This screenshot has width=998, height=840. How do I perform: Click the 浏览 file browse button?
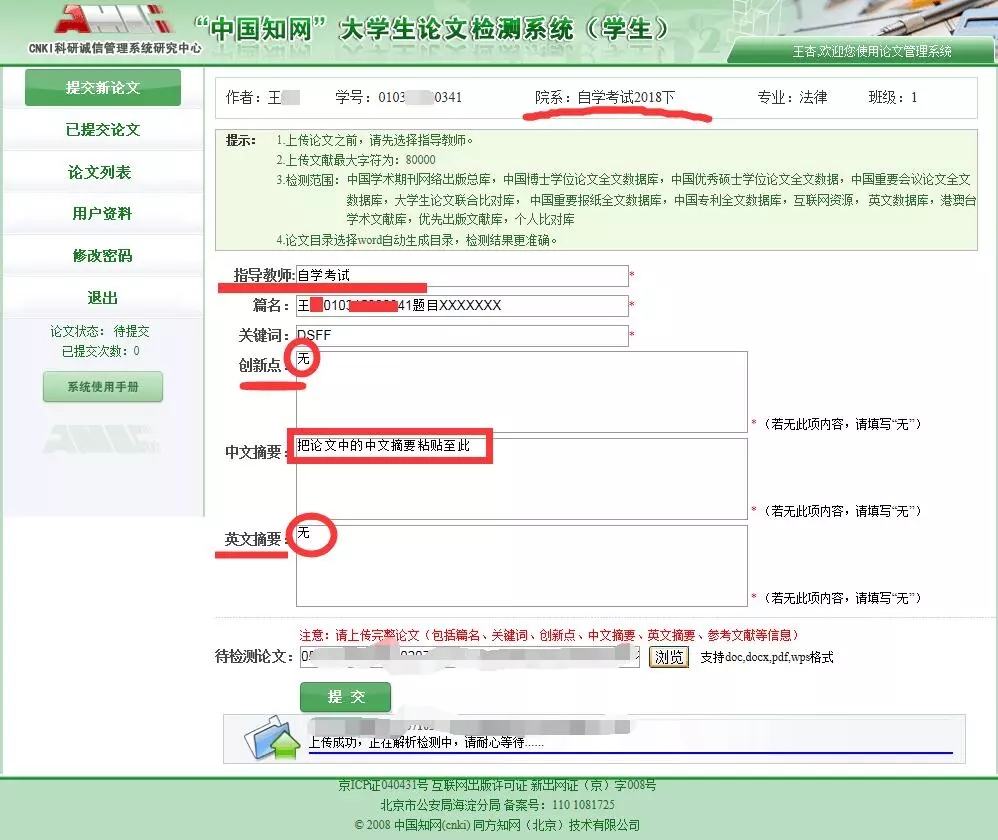click(669, 657)
